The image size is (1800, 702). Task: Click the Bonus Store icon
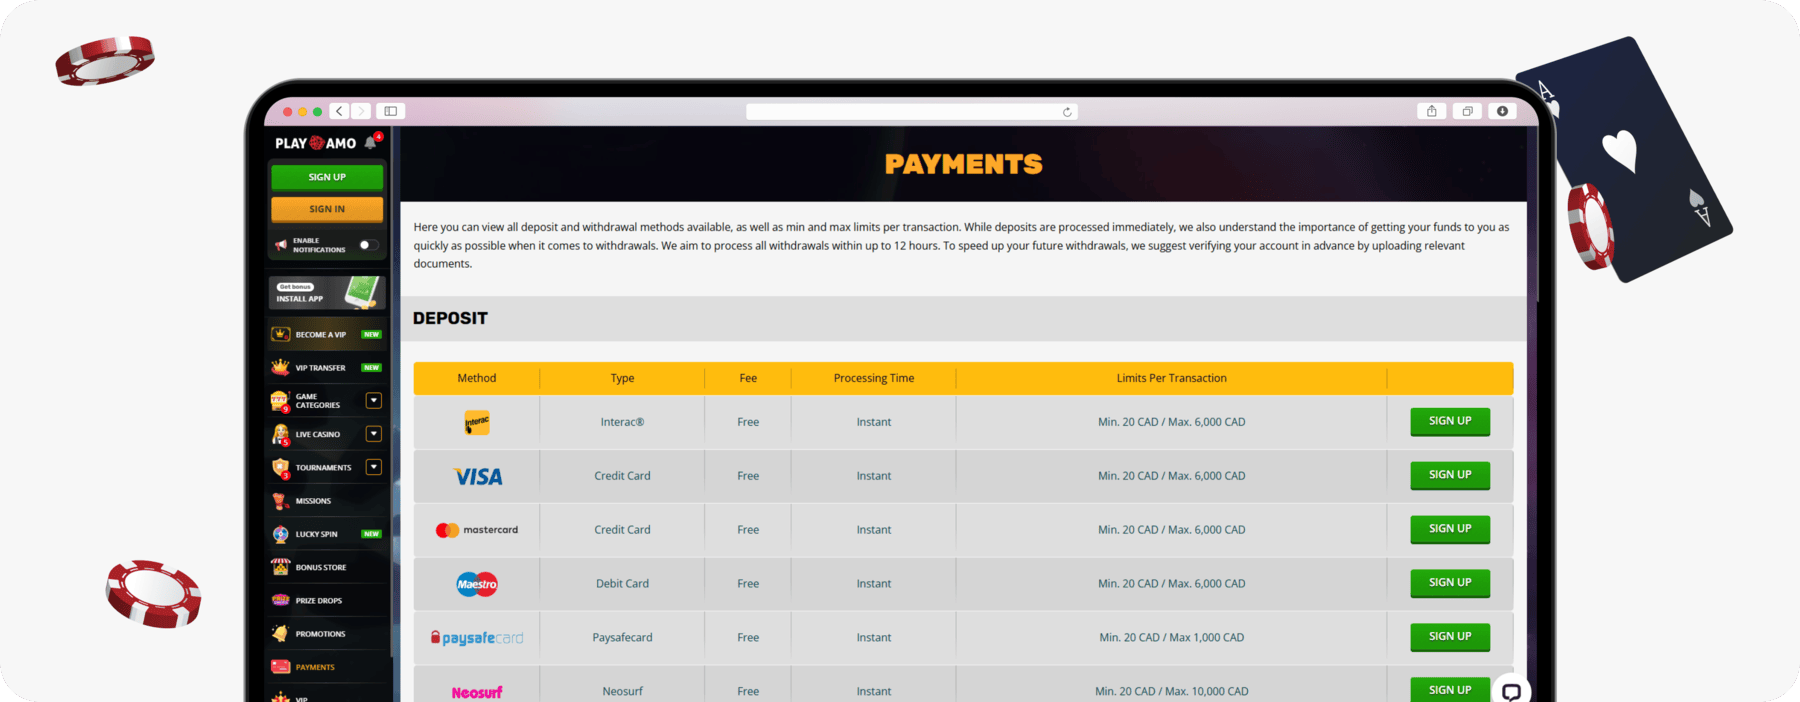pos(280,567)
